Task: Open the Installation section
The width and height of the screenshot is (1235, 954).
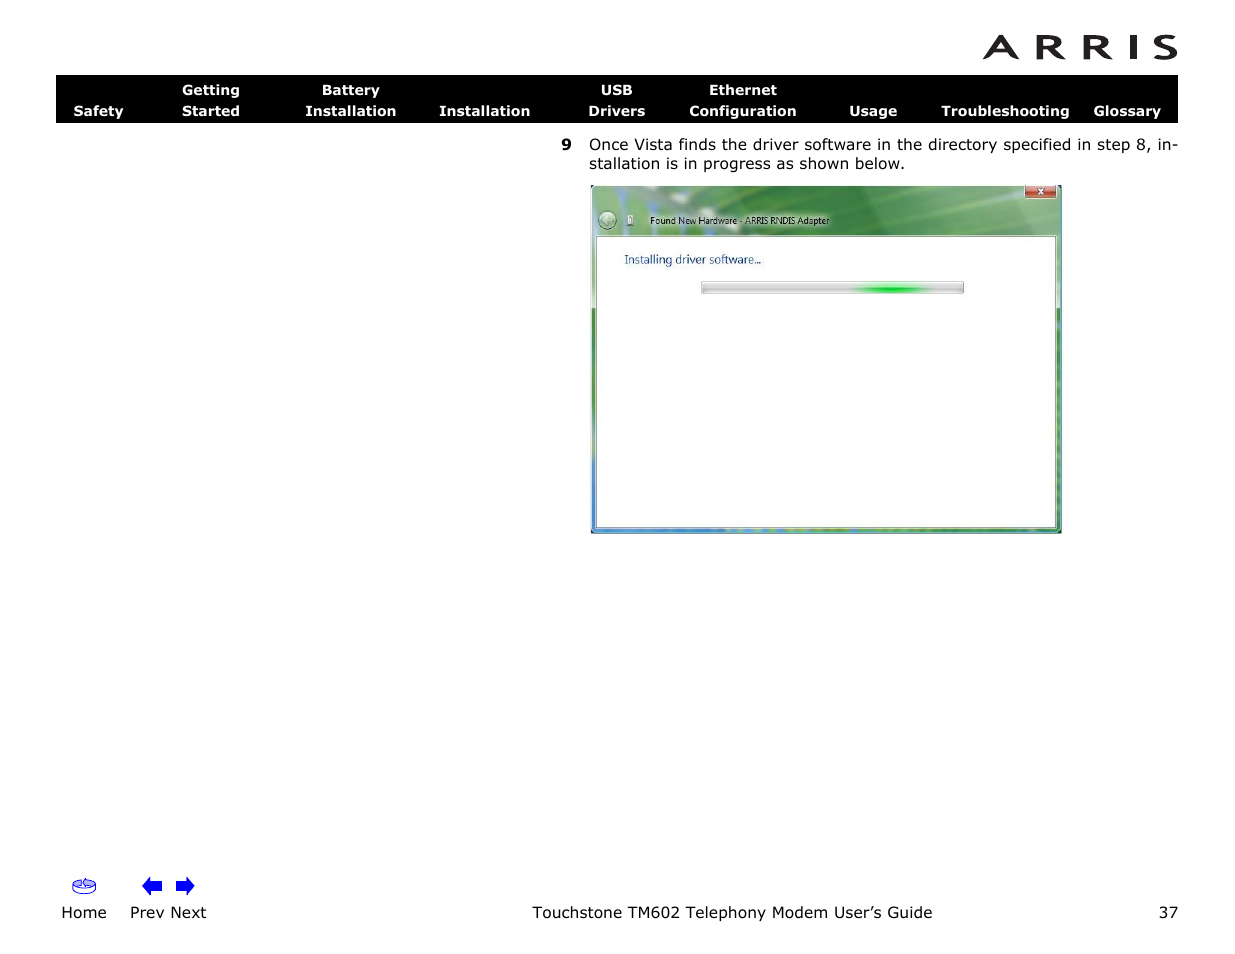Action: pyautogui.click(x=484, y=111)
